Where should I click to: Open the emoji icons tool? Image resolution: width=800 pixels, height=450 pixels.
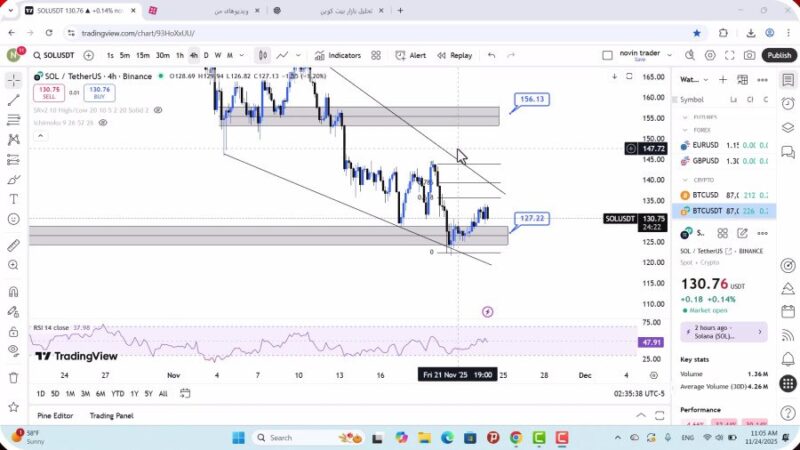[x=13, y=219]
